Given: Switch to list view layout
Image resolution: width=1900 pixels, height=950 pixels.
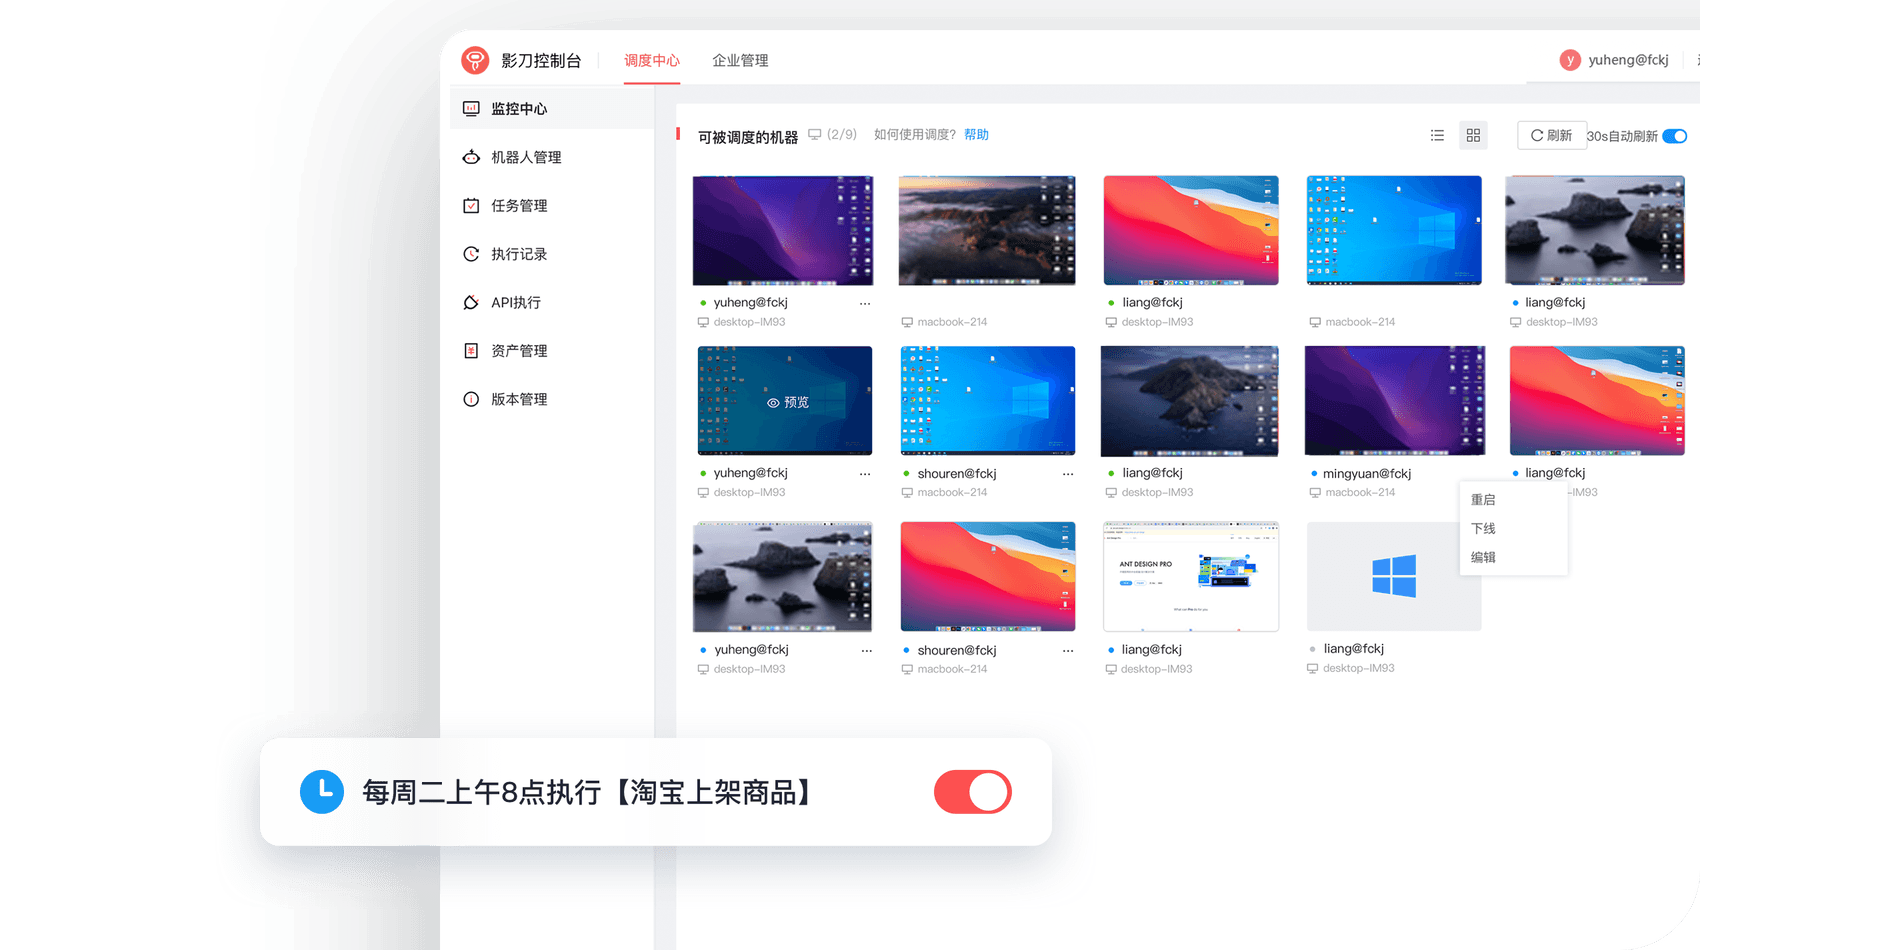Looking at the screenshot, I should tap(1437, 135).
